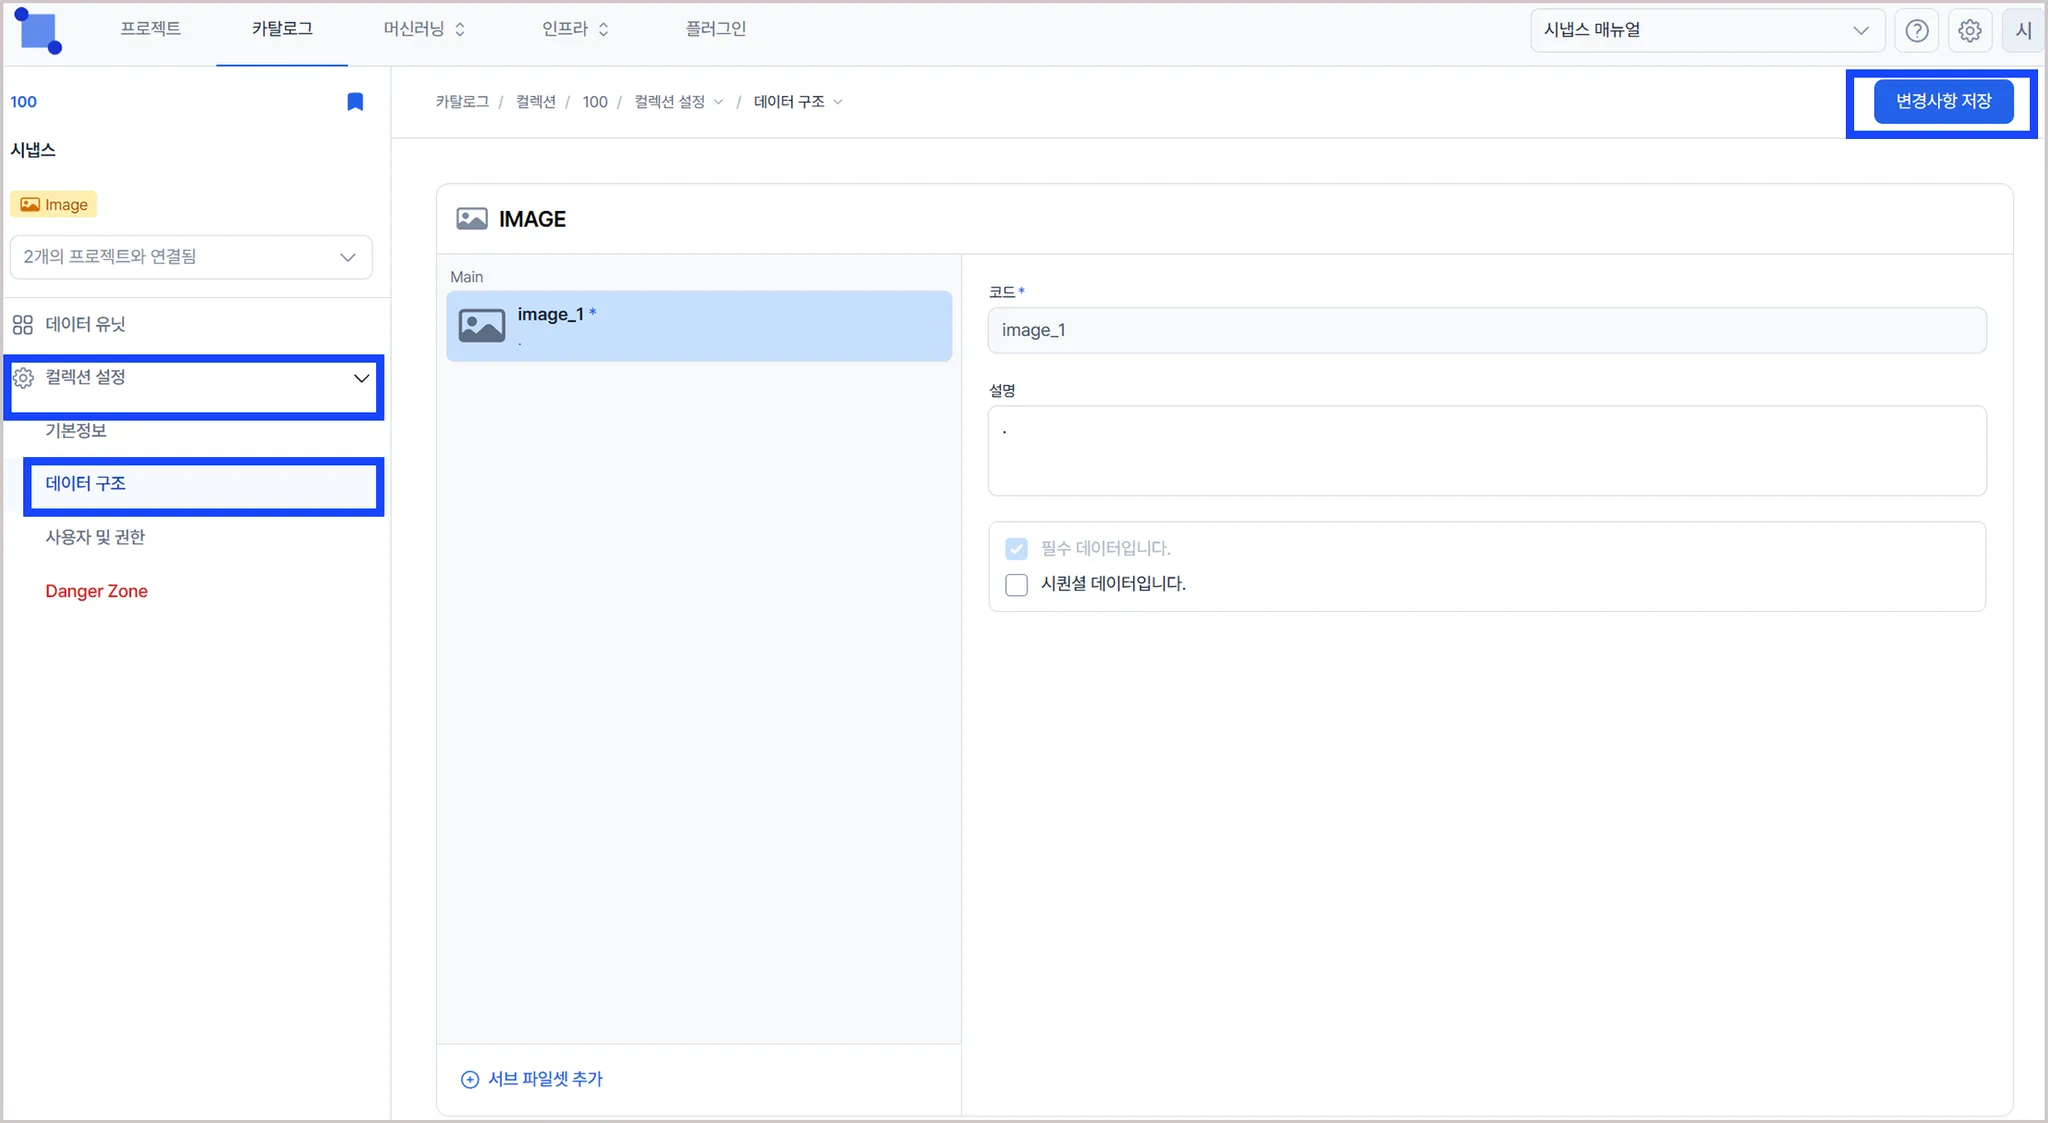Click the bookmark icon beside 100
This screenshot has height=1123, width=2048.
355,102
